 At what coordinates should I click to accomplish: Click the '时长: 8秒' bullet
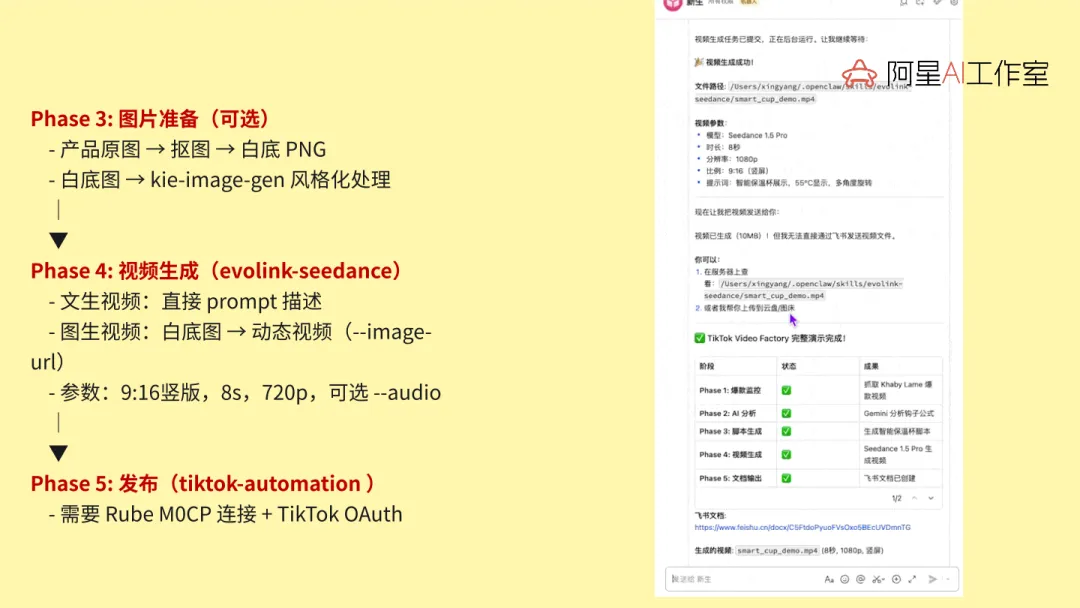click(723, 147)
